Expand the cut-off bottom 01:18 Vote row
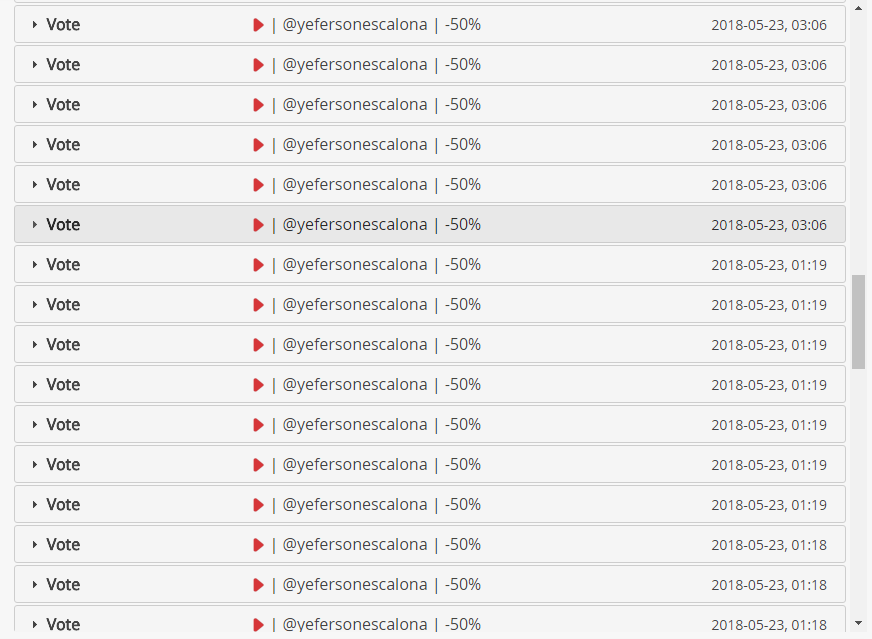Image resolution: width=872 pixels, height=639 pixels. click(x=34, y=625)
